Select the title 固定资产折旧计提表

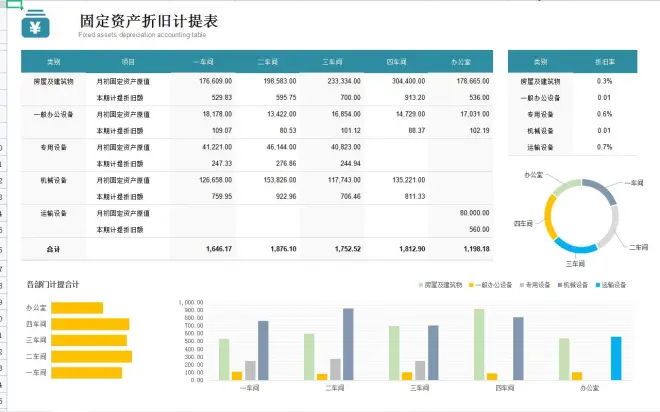[x=149, y=20]
